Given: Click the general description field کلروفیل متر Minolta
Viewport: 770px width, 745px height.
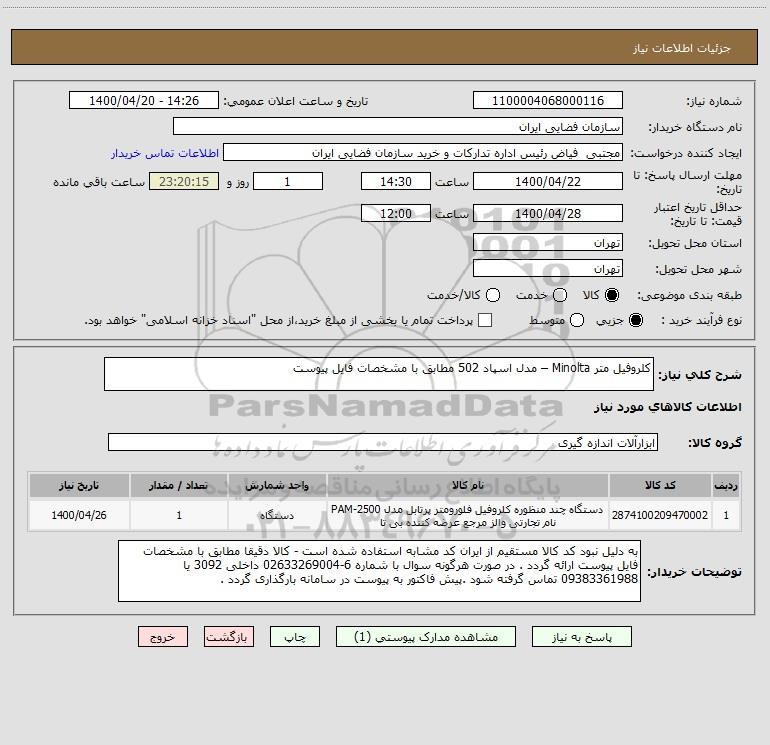Looking at the screenshot, I should [x=379, y=374].
